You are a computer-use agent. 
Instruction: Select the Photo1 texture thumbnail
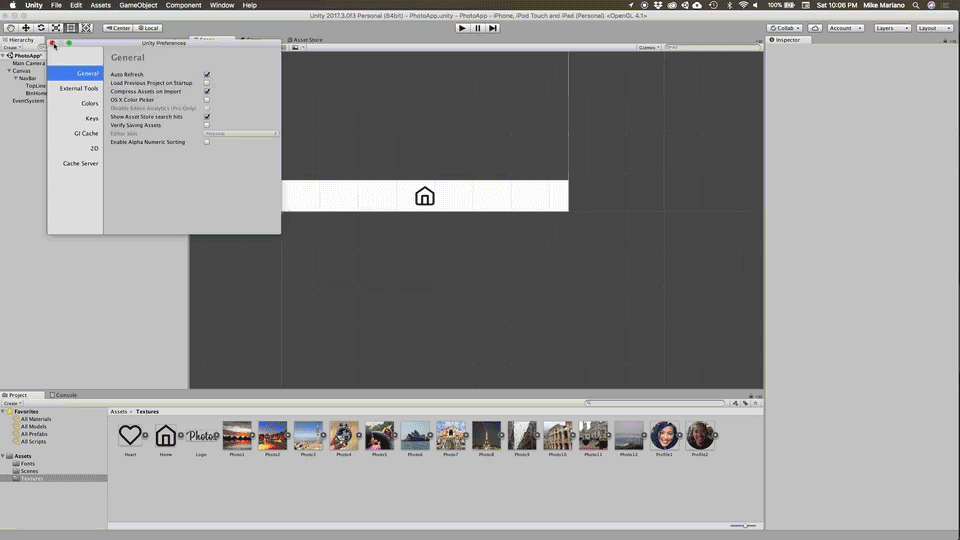click(x=237, y=435)
